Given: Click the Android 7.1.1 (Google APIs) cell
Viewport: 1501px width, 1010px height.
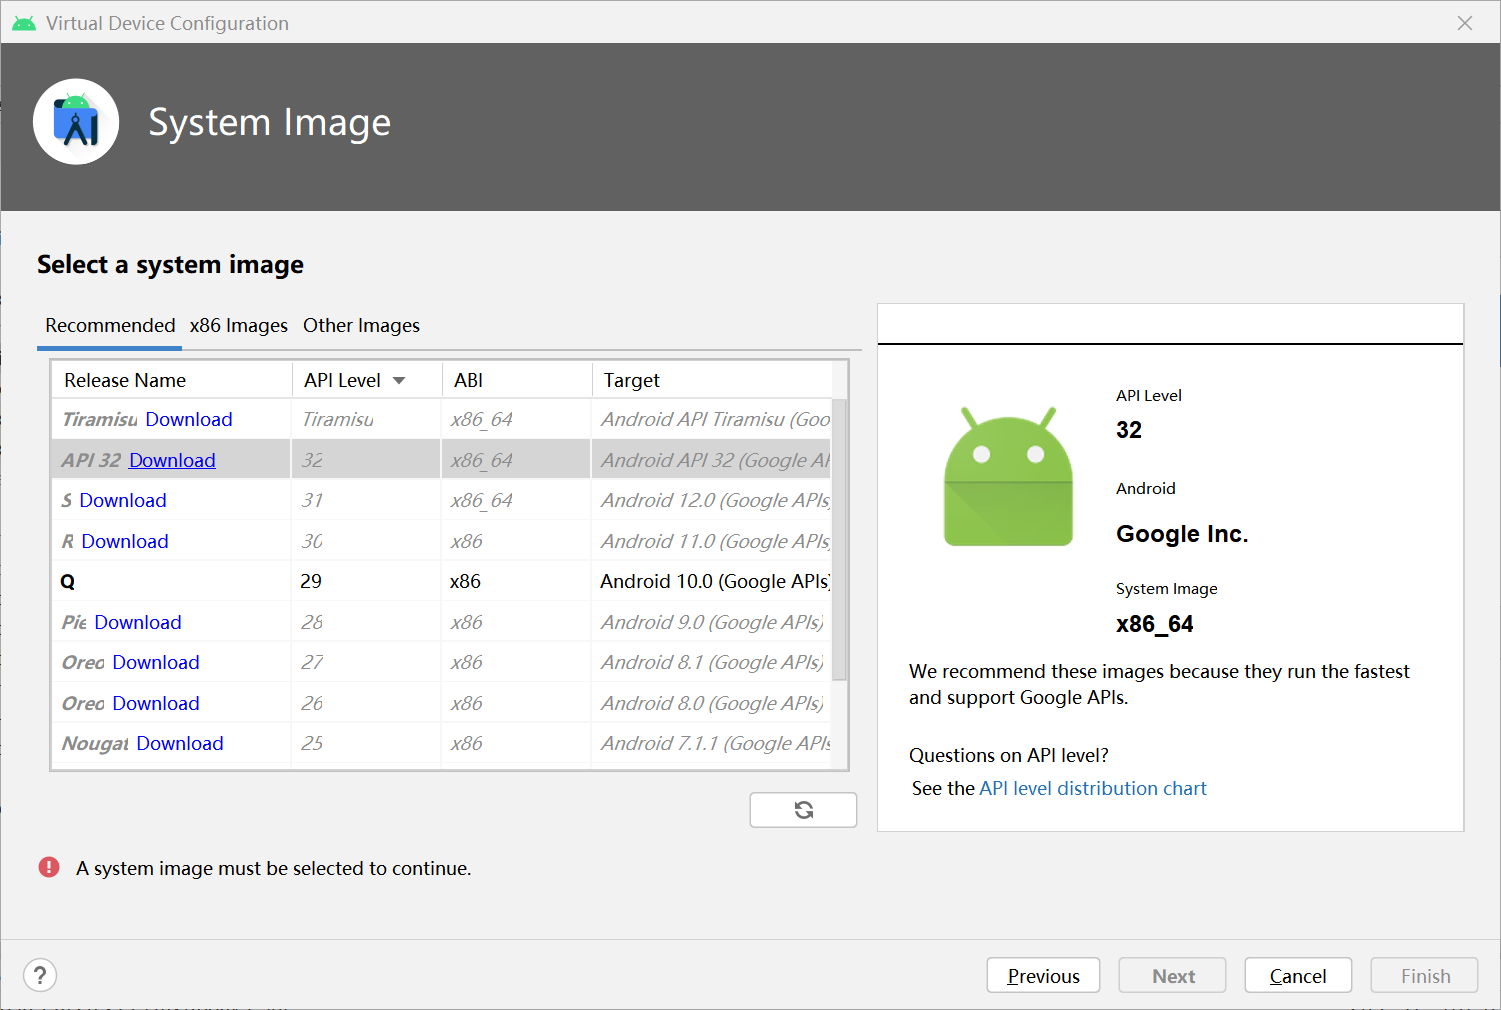Looking at the screenshot, I should 712,743.
